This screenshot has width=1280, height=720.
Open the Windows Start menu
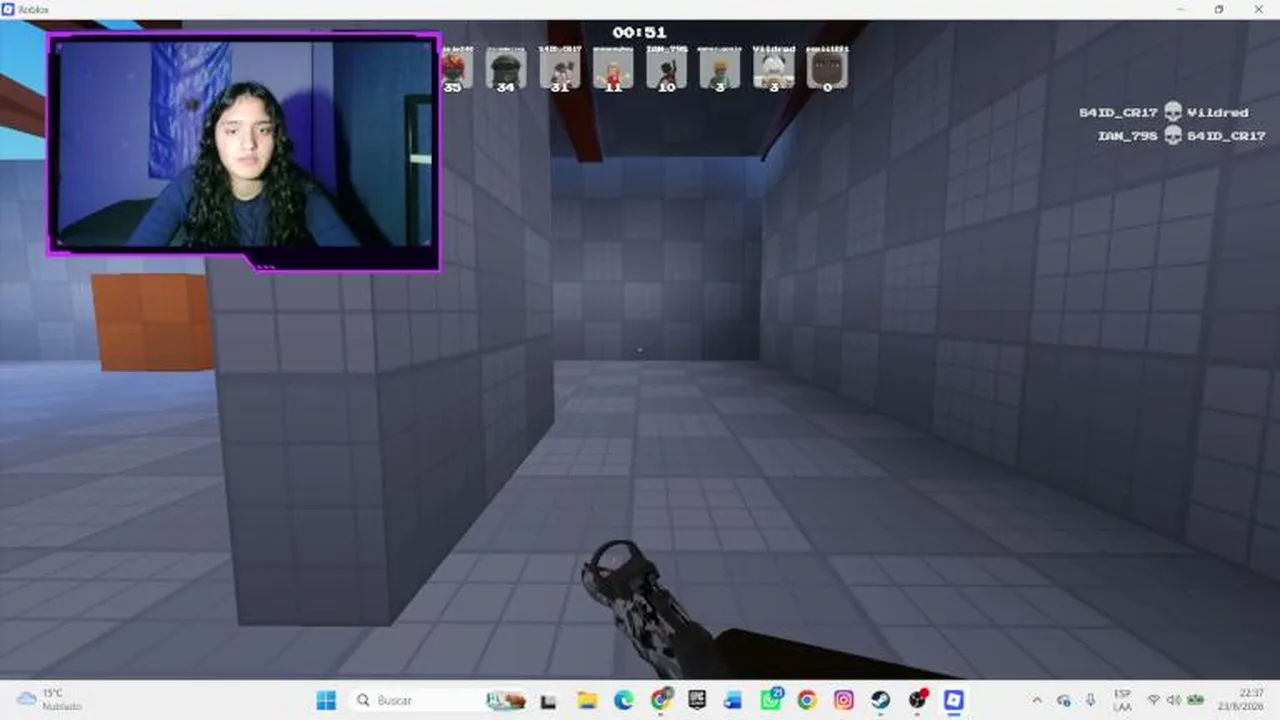coord(326,700)
